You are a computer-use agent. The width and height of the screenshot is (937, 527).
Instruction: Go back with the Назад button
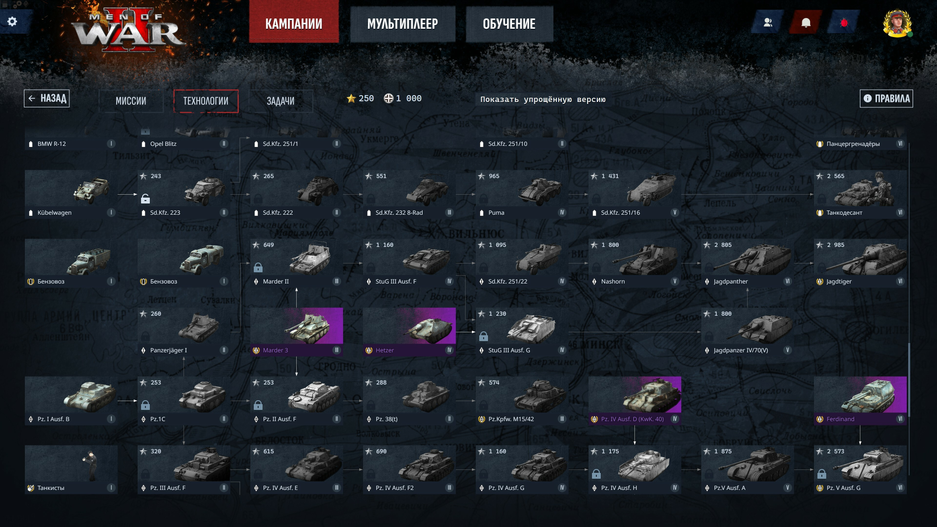tap(47, 98)
